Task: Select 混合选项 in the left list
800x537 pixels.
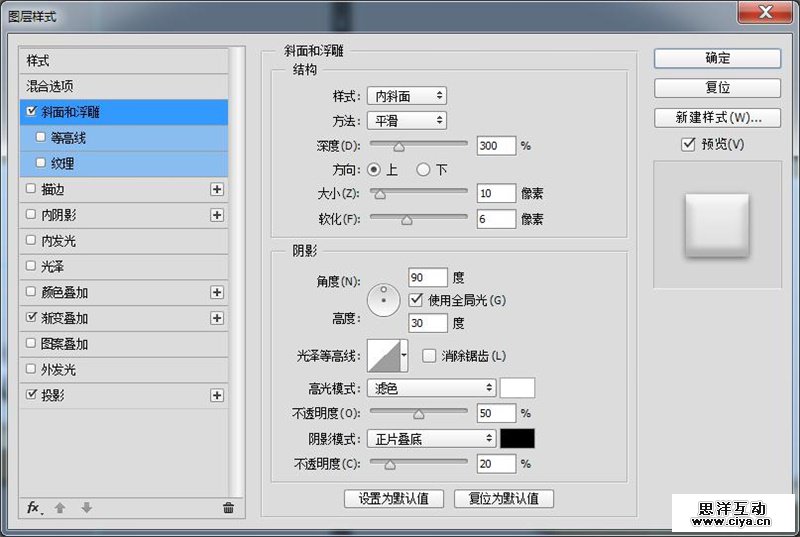Action: click(50, 87)
